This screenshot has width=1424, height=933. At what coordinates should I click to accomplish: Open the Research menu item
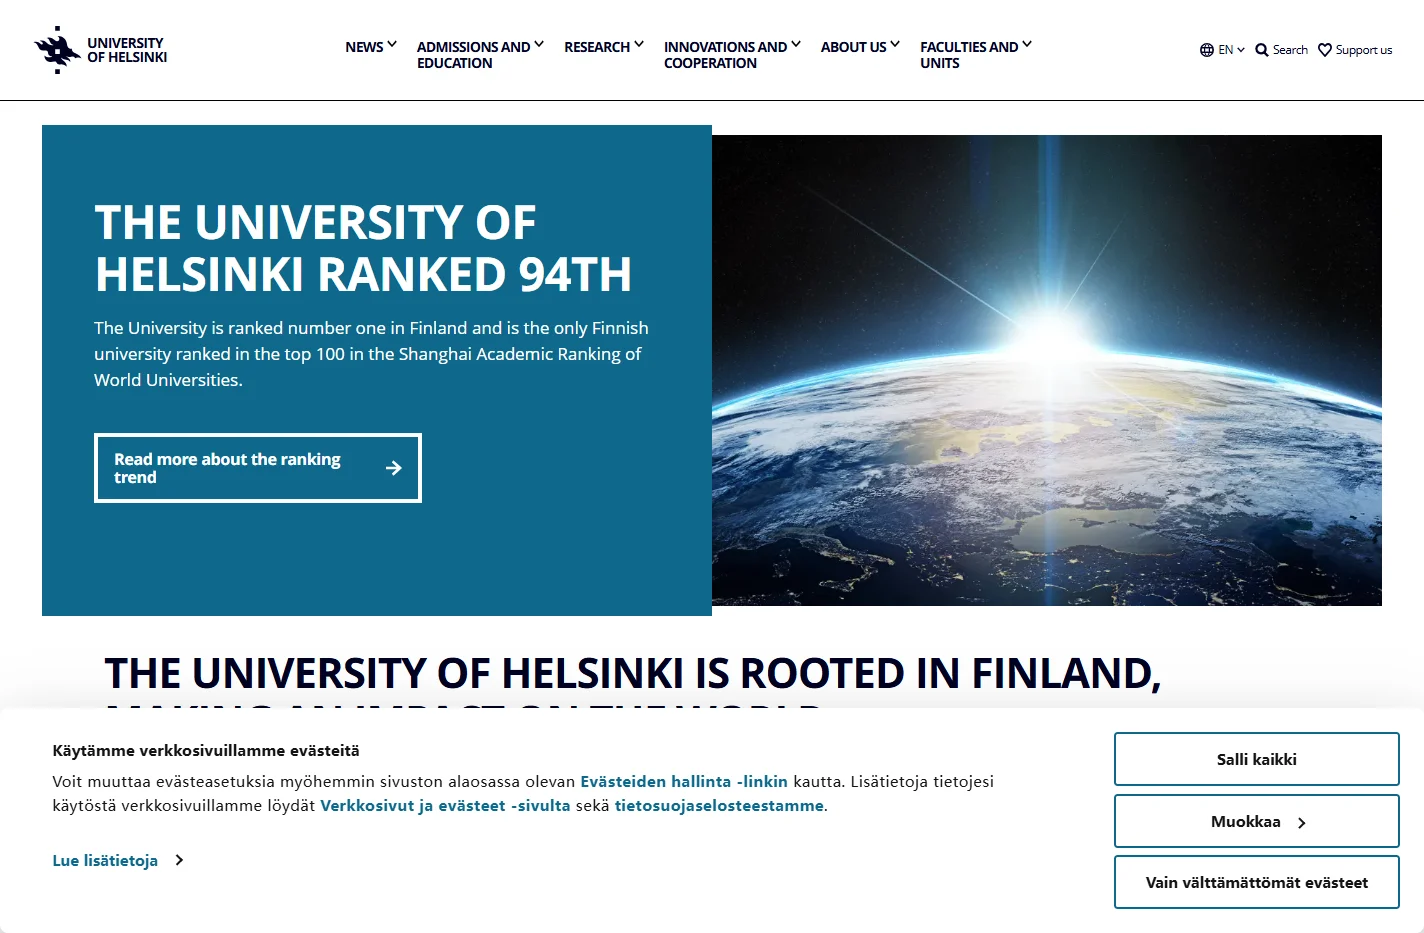click(597, 47)
